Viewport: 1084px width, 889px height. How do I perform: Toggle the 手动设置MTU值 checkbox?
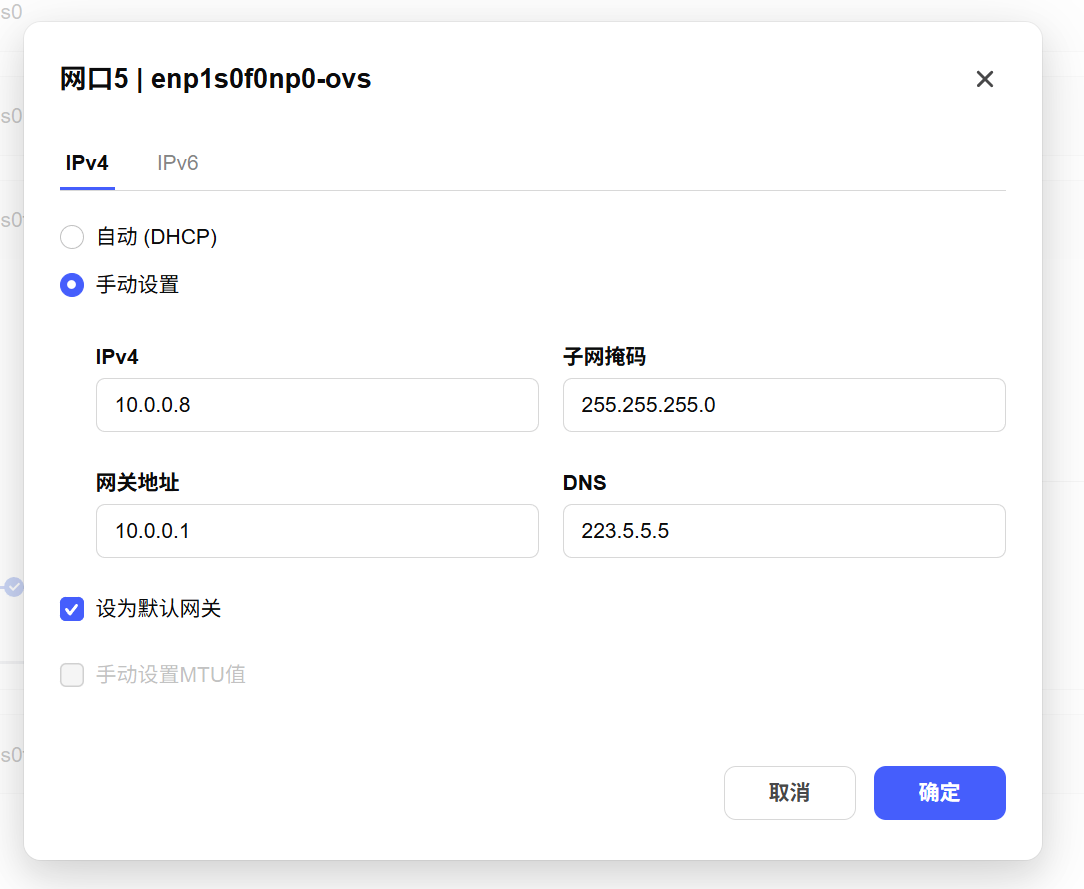[72, 675]
